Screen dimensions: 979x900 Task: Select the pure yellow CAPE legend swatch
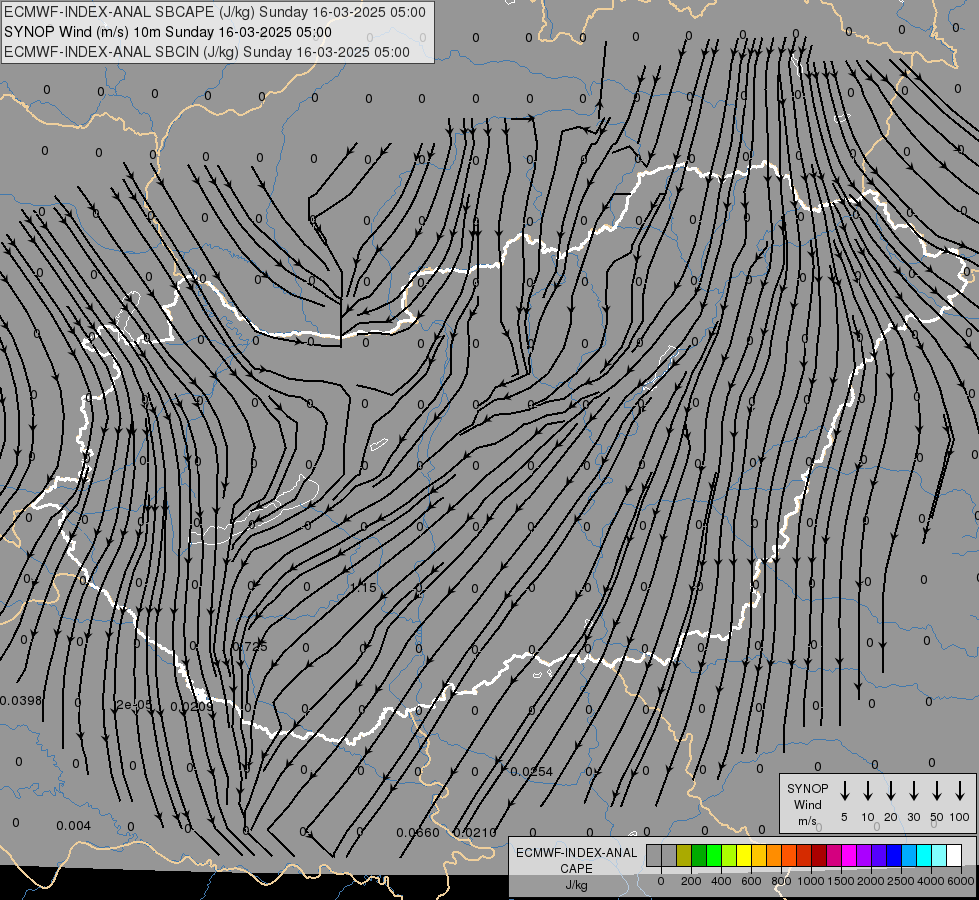744,856
